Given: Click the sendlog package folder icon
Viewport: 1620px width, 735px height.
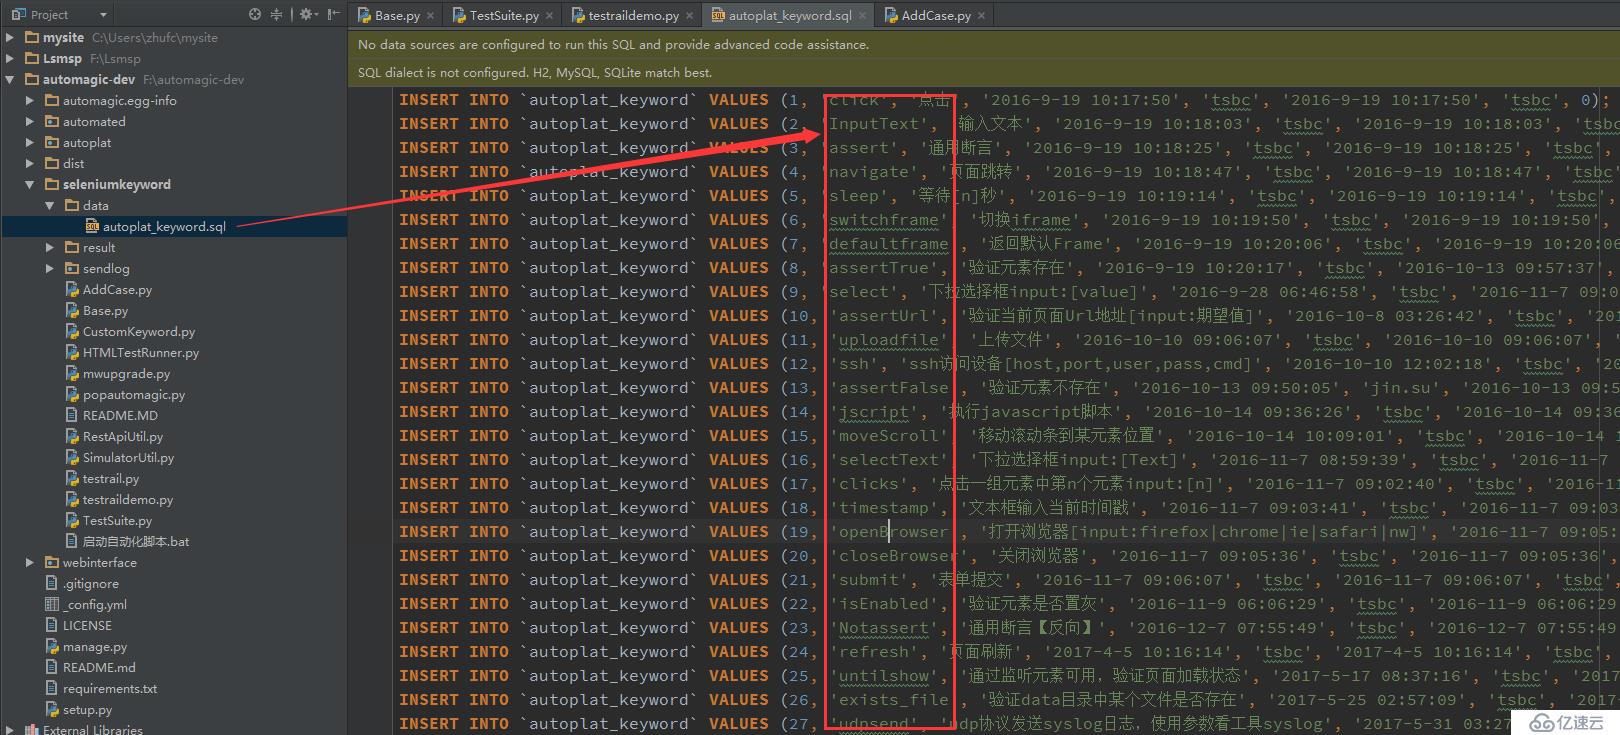Looking at the screenshot, I should [72, 268].
